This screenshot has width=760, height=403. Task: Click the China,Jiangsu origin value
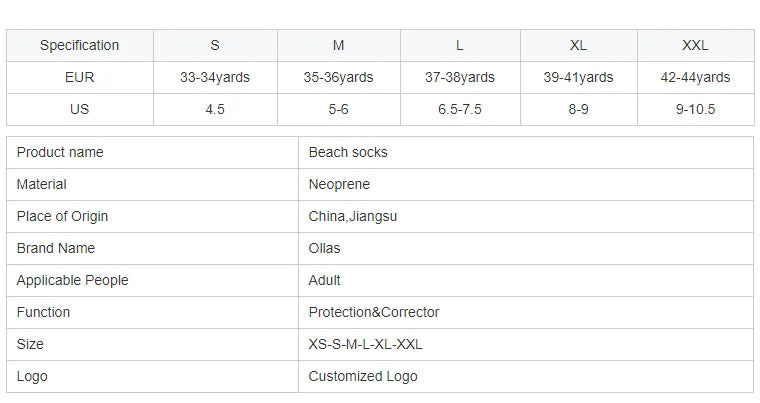coord(353,216)
